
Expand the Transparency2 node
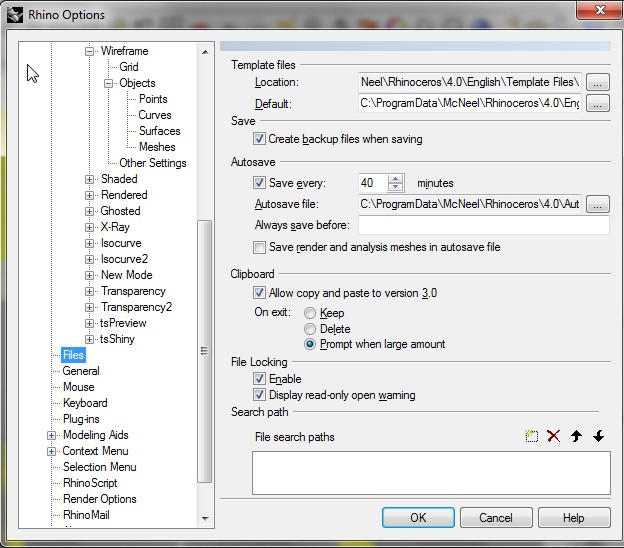pos(90,307)
